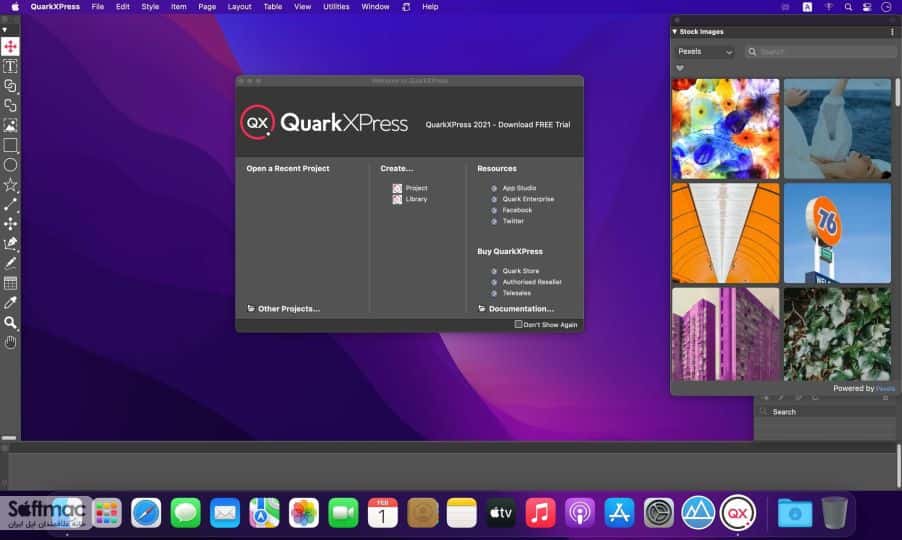Tick the Don't Show Again checkbox
The width and height of the screenshot is (902, 540).
click(x=518, y=324)
